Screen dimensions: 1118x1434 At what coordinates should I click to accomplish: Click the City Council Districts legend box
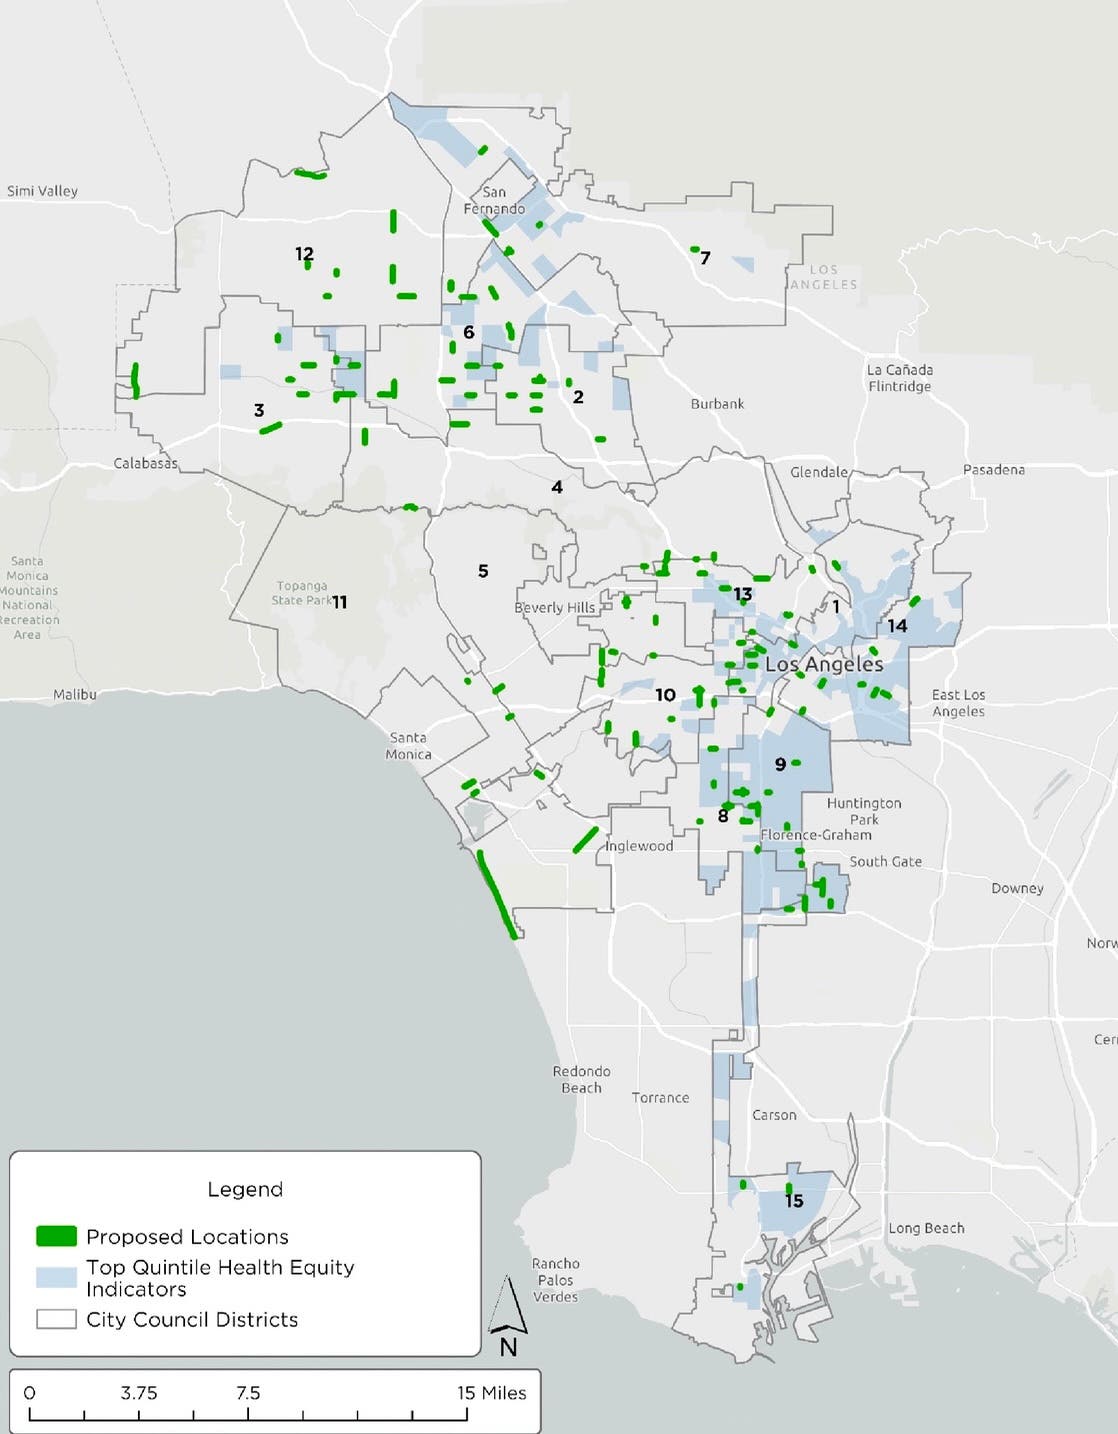click(56, 1319)
